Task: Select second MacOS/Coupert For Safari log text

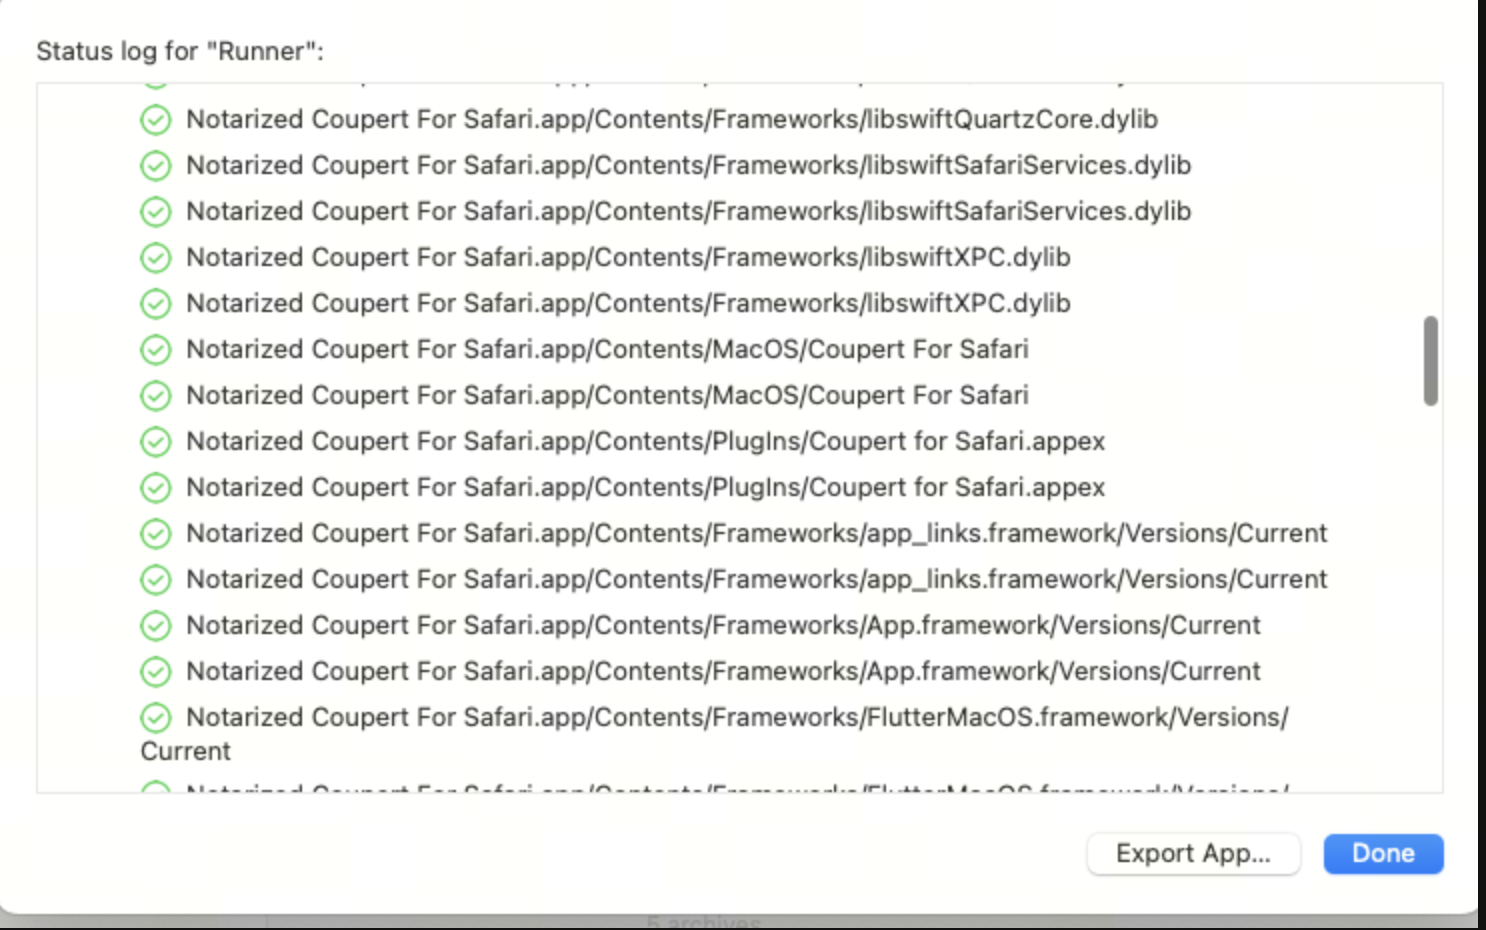Action: pos(607,395)
